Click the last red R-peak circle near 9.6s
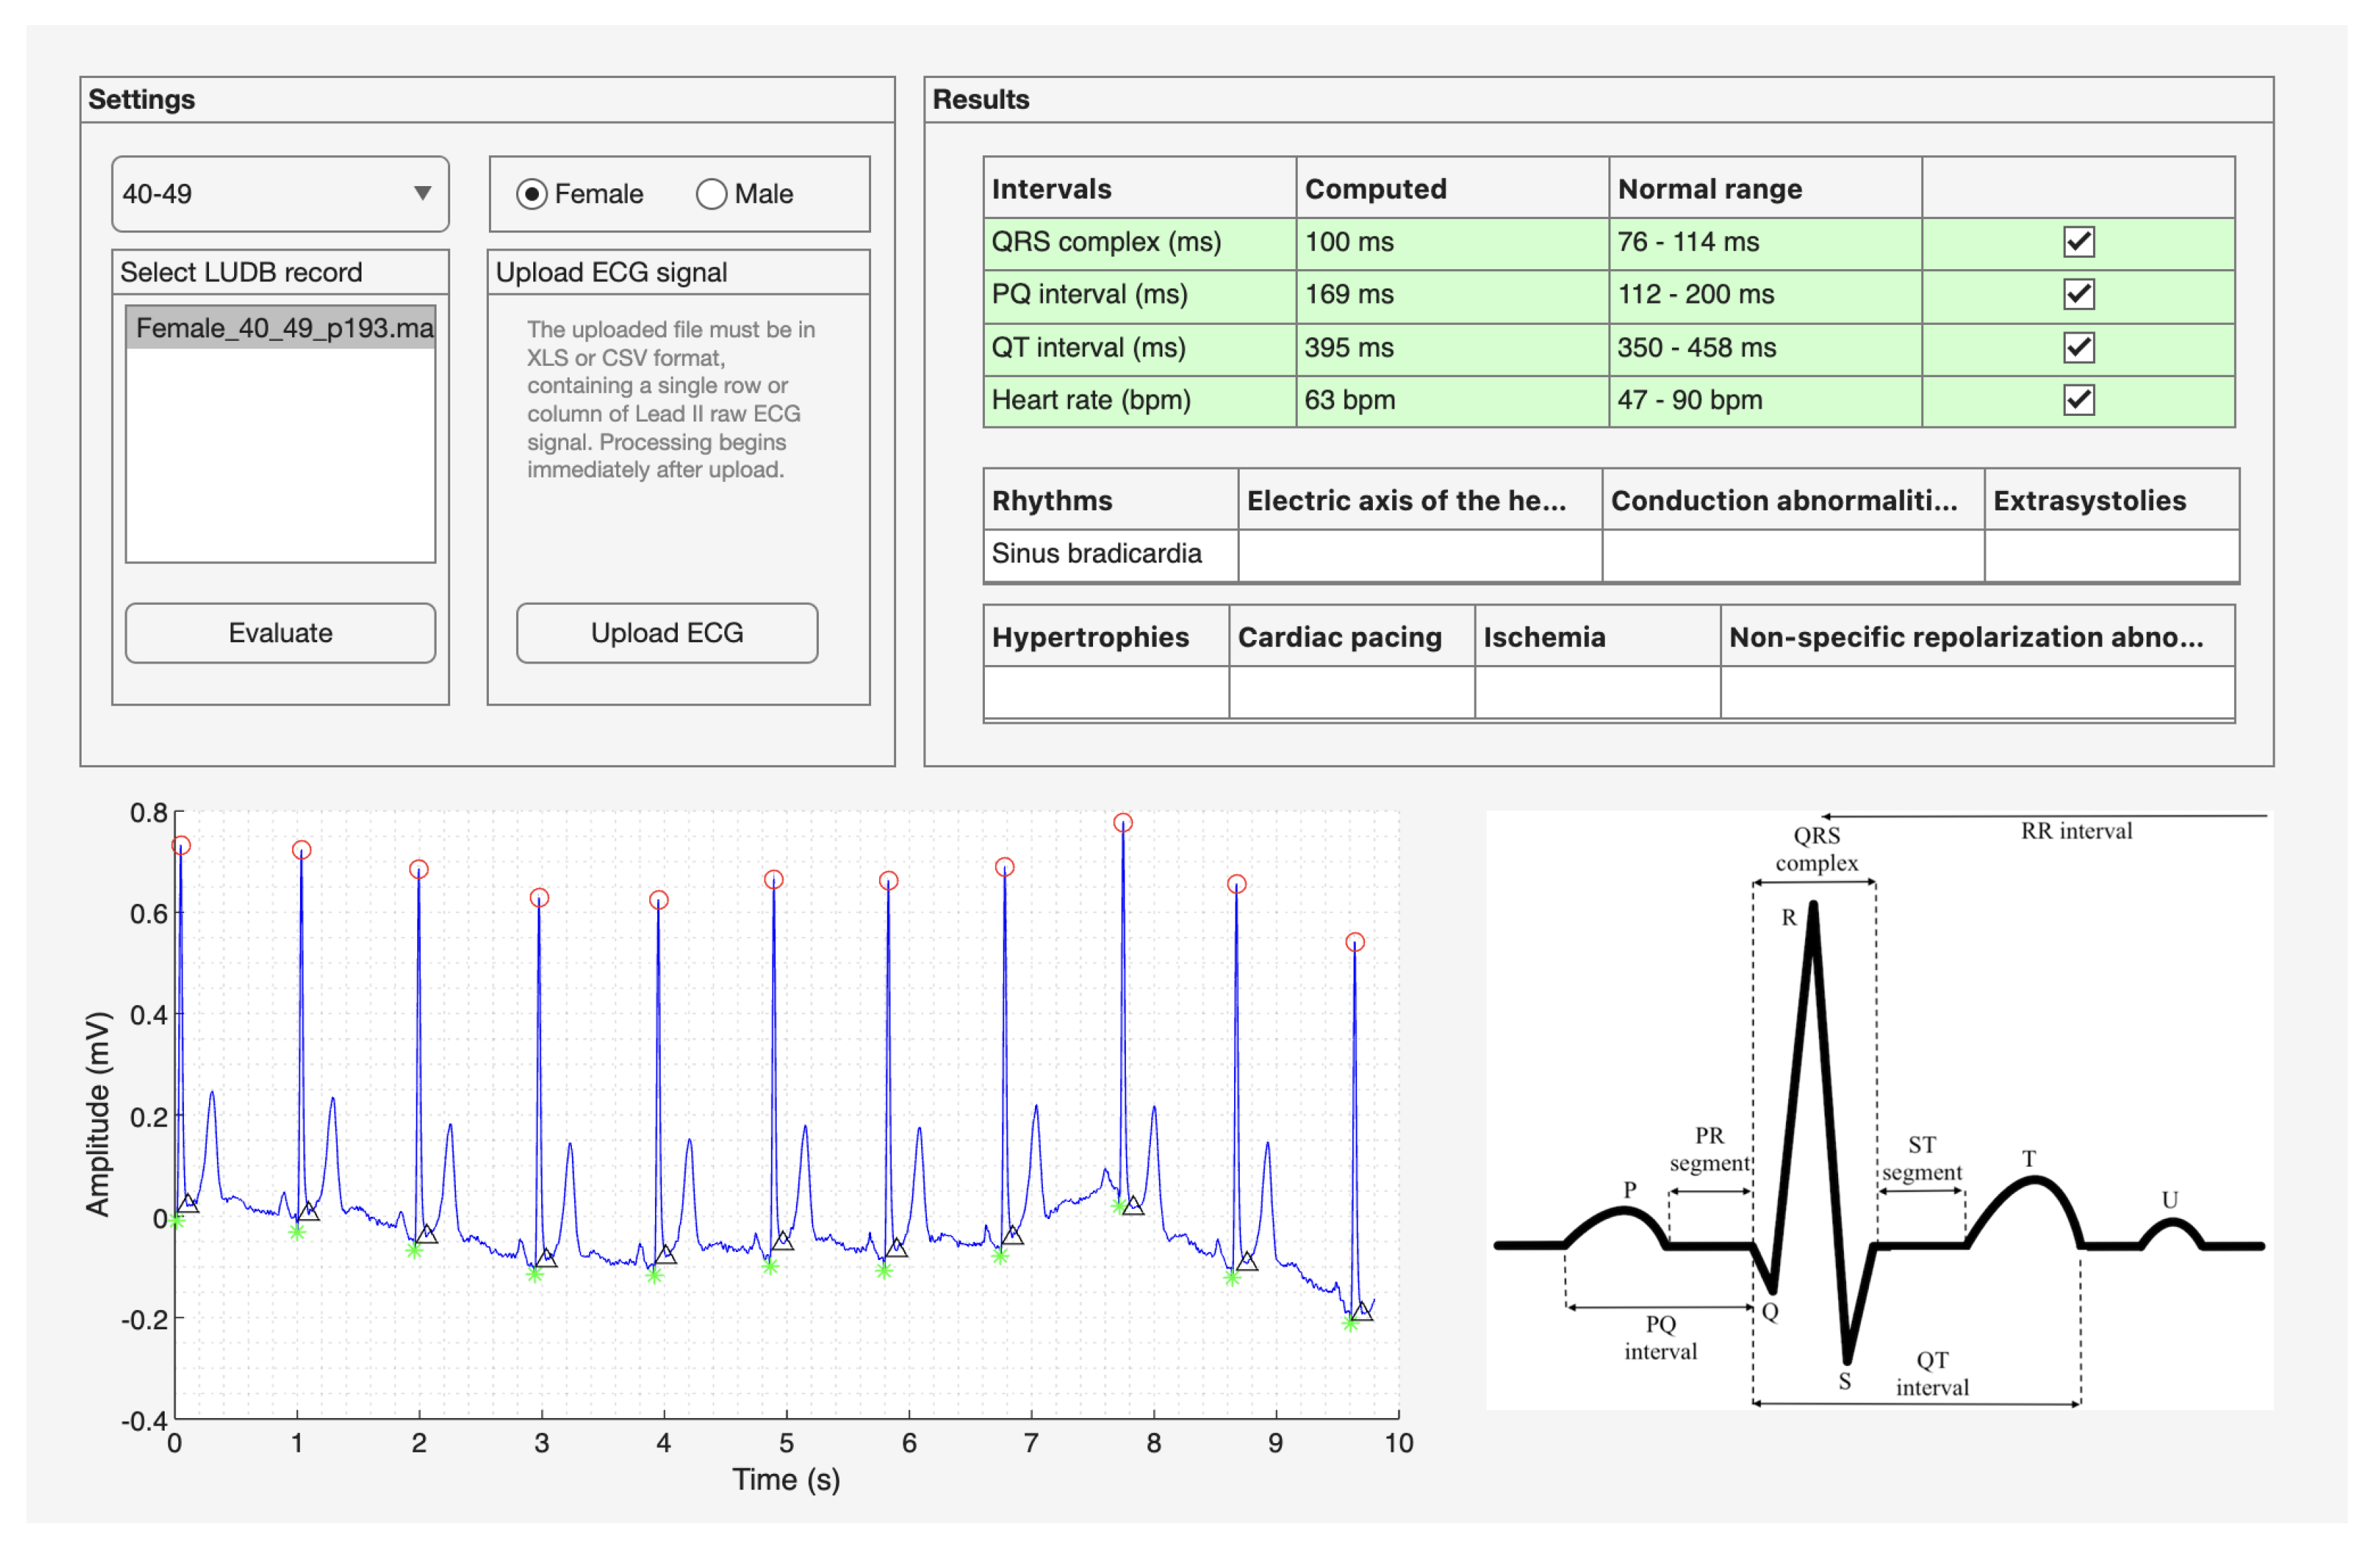 tap(1355, 942)
